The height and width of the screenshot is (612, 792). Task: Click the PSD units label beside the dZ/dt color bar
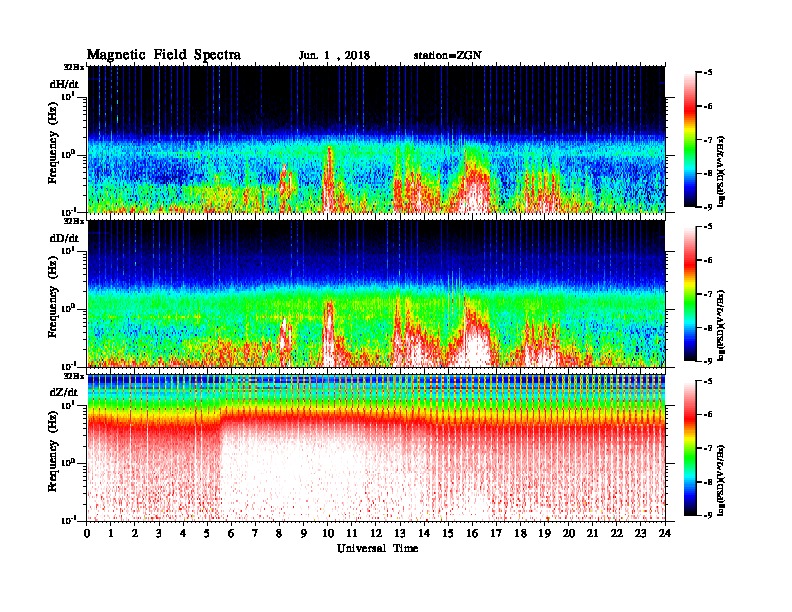721,480
